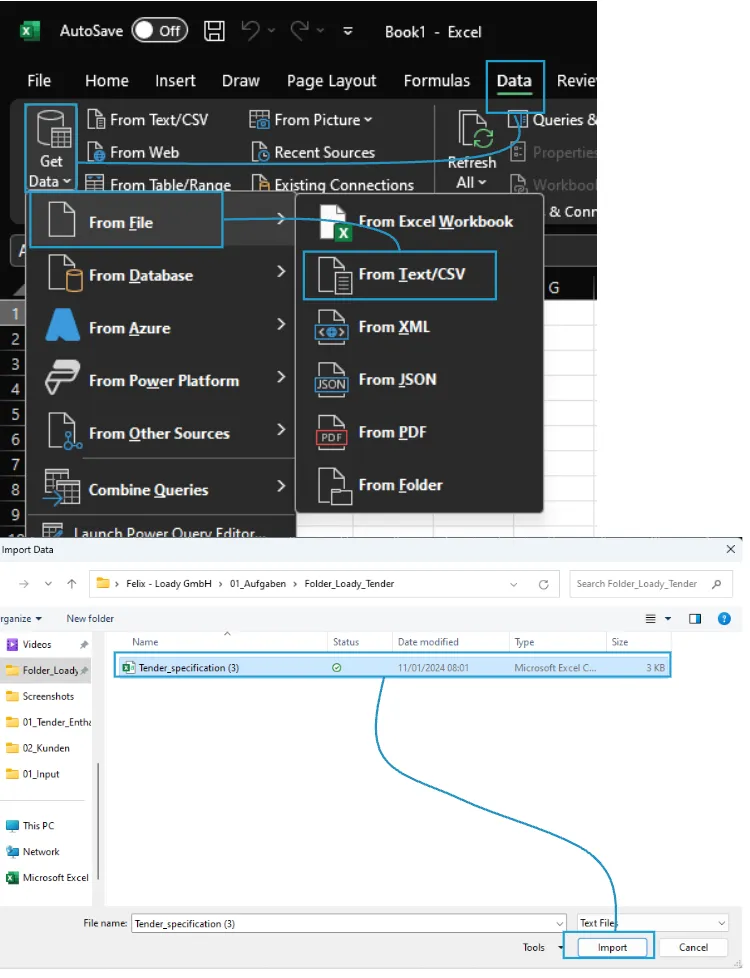Click the Forward arrow in Import Data
750x978 pixels.
24,584
